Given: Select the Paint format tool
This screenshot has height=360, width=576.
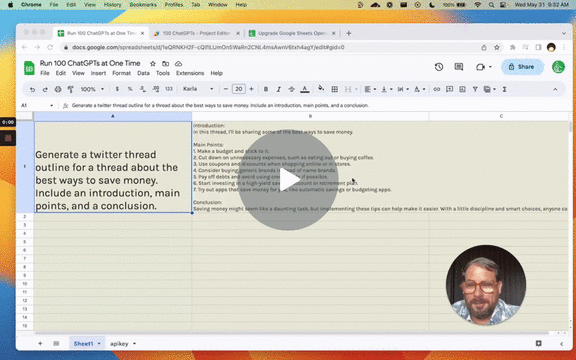Looking at the screenshot, I should click(71, 89).
